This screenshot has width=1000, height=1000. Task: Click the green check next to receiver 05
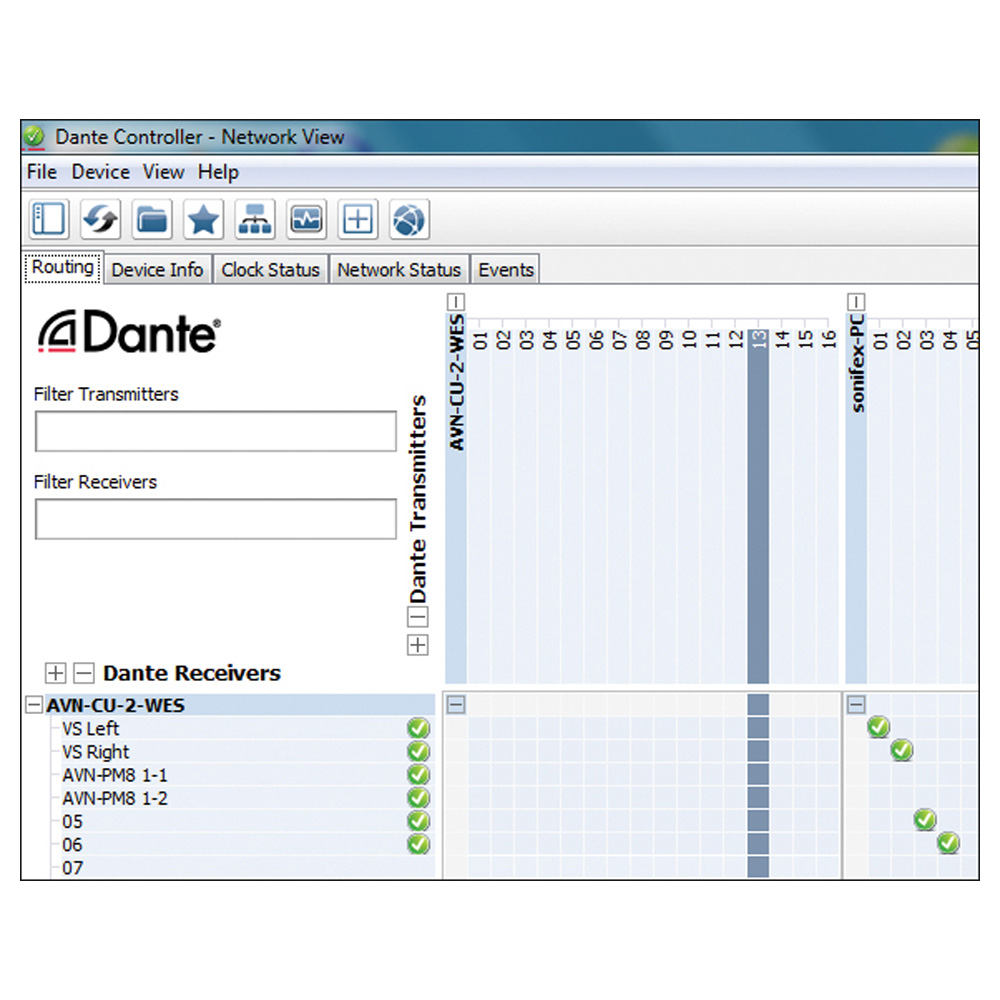pyautogui.click(x=418, y=821)
